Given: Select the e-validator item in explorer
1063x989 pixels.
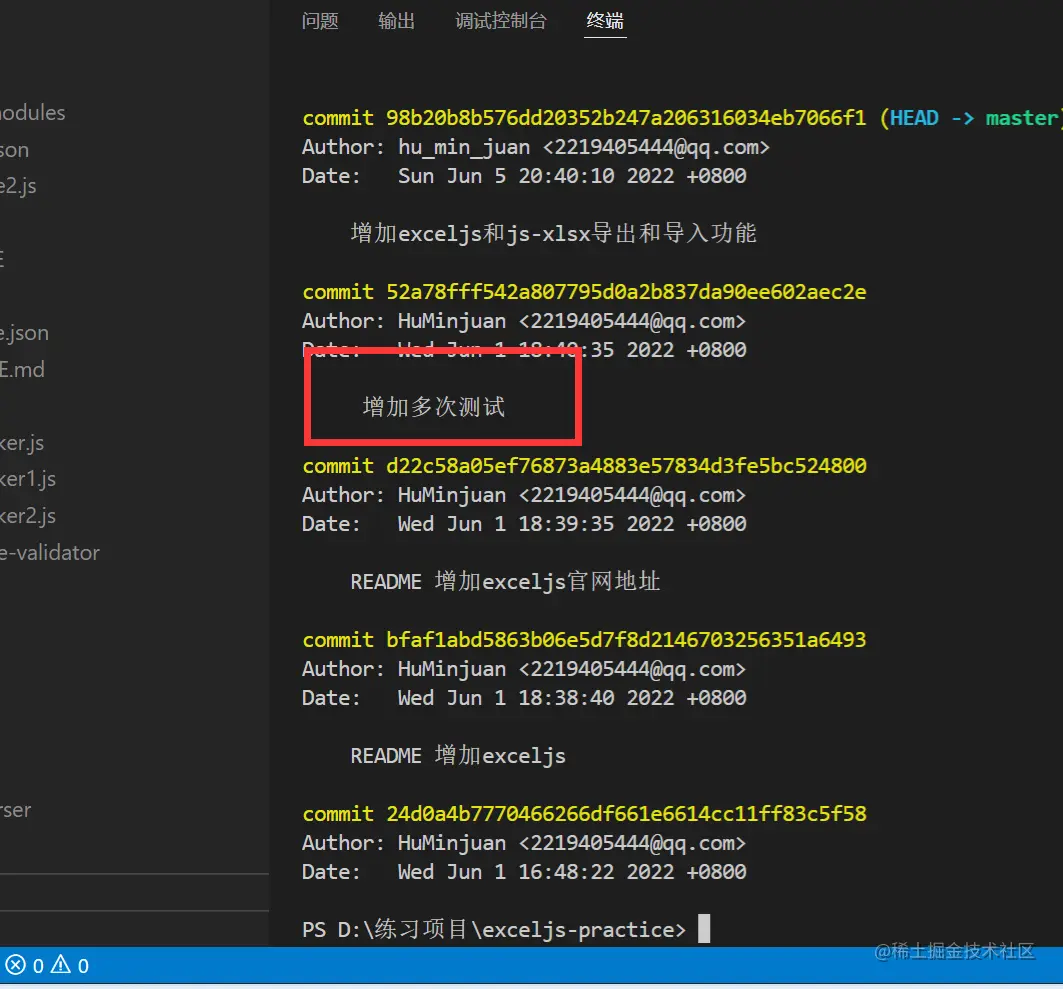Looking at the screenshot, I should 49,552.
